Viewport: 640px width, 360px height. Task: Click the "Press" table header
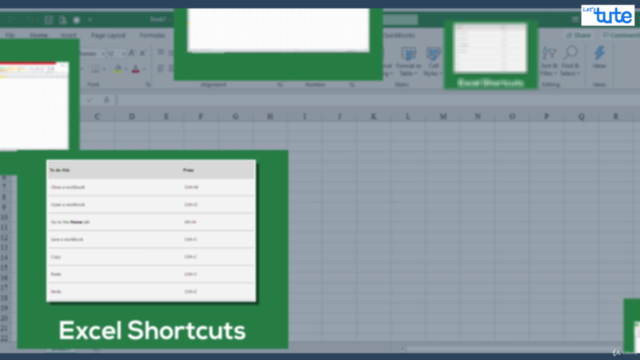[x=188, y=170]
